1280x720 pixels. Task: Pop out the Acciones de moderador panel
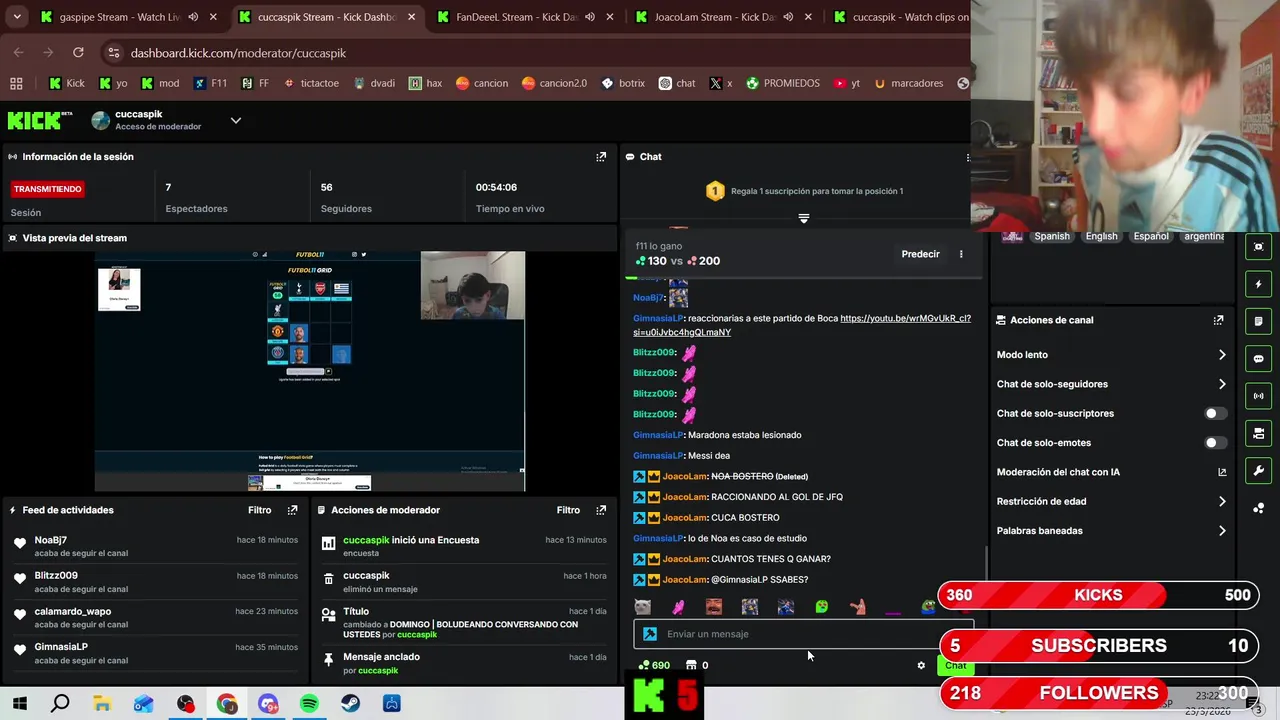coord(601,510)
